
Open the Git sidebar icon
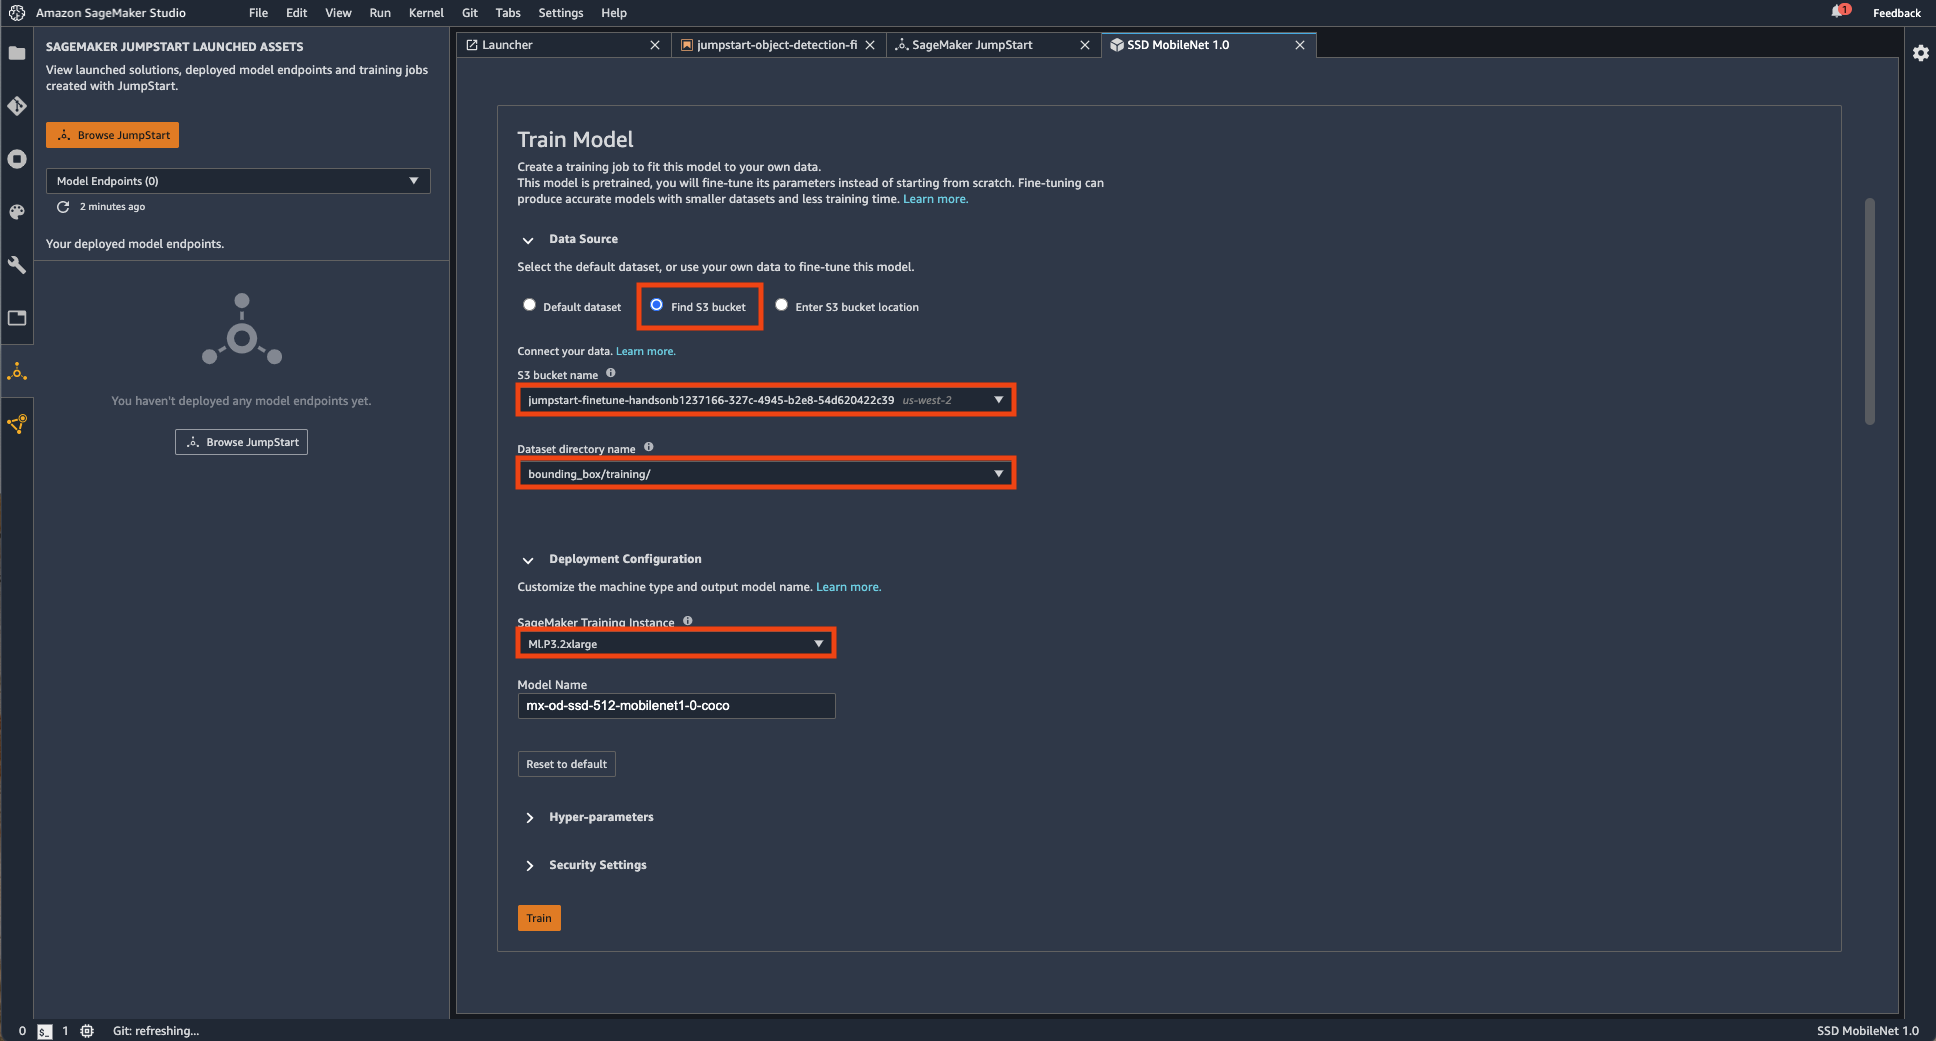pyautogui.click(x=17, y=106)
